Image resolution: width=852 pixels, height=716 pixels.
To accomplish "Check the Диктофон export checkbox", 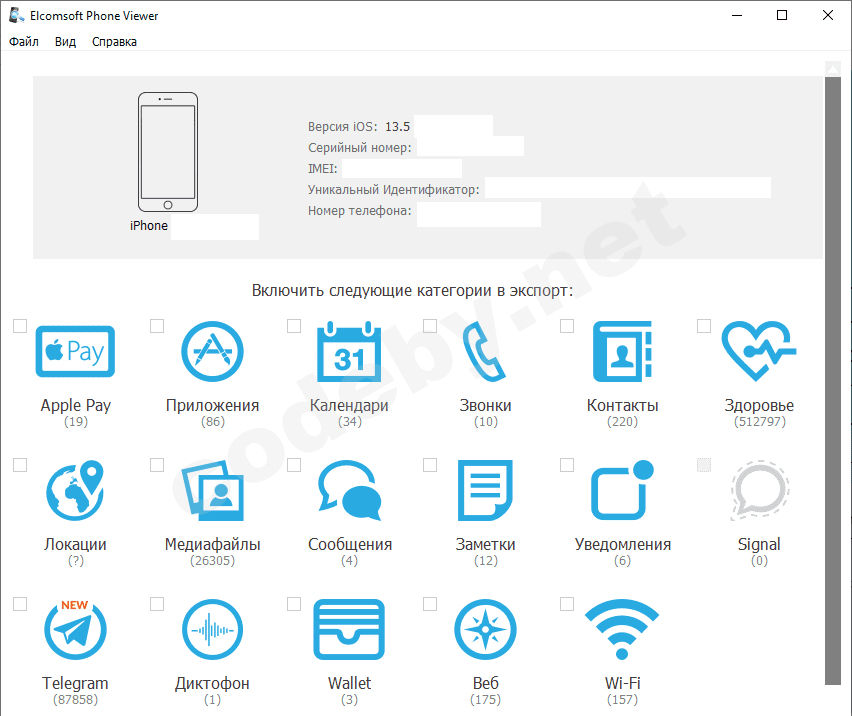I will tap(157, 604).
